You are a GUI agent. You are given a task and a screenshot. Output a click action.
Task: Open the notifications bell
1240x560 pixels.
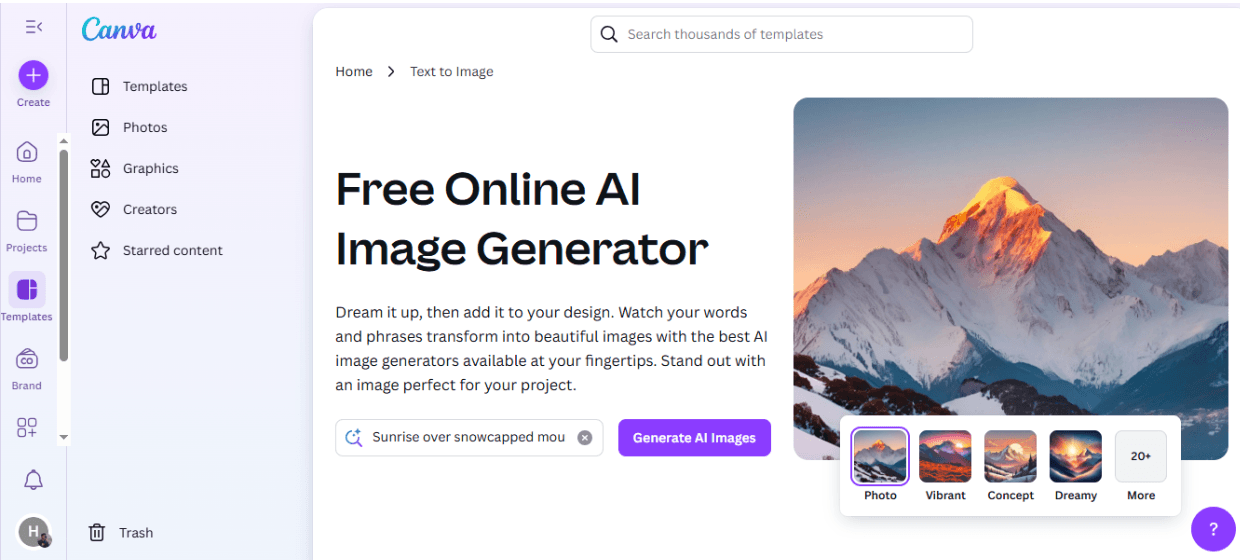tap(33, 481)
